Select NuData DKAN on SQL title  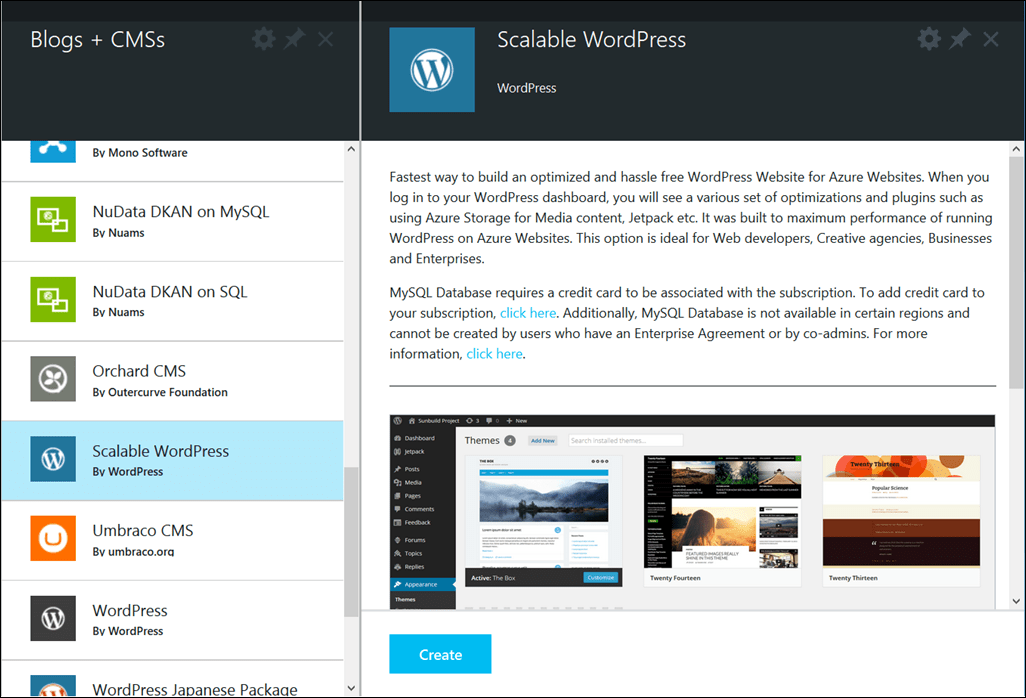pyautogui.click(x=170, y=292)
